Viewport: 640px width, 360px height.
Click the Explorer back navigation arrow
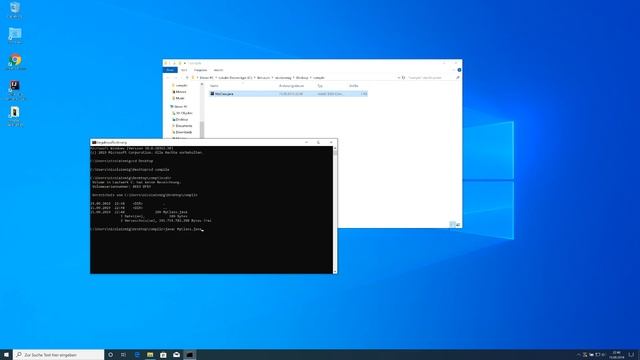(167, 78)
